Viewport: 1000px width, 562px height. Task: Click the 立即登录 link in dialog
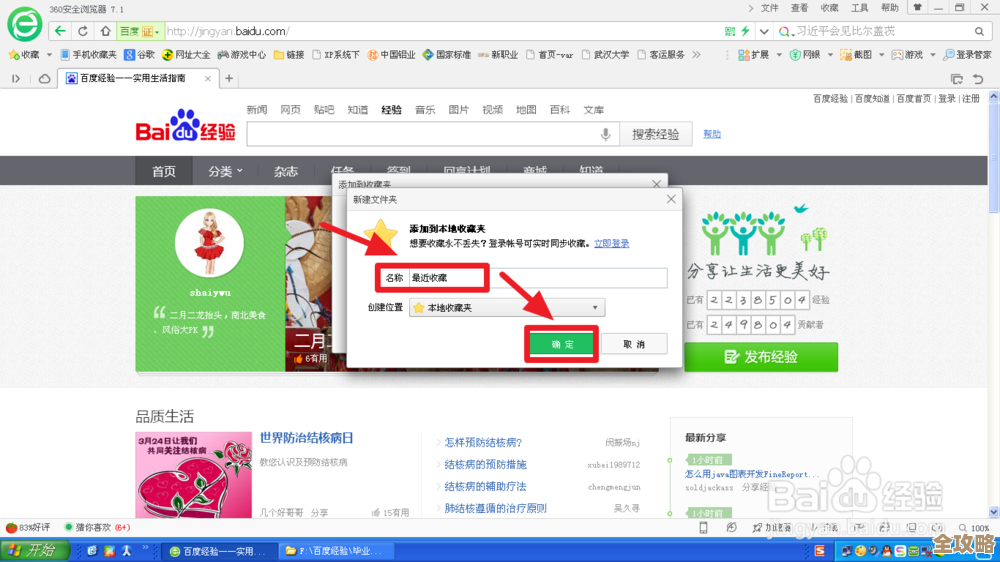click(x=611, y=243)
